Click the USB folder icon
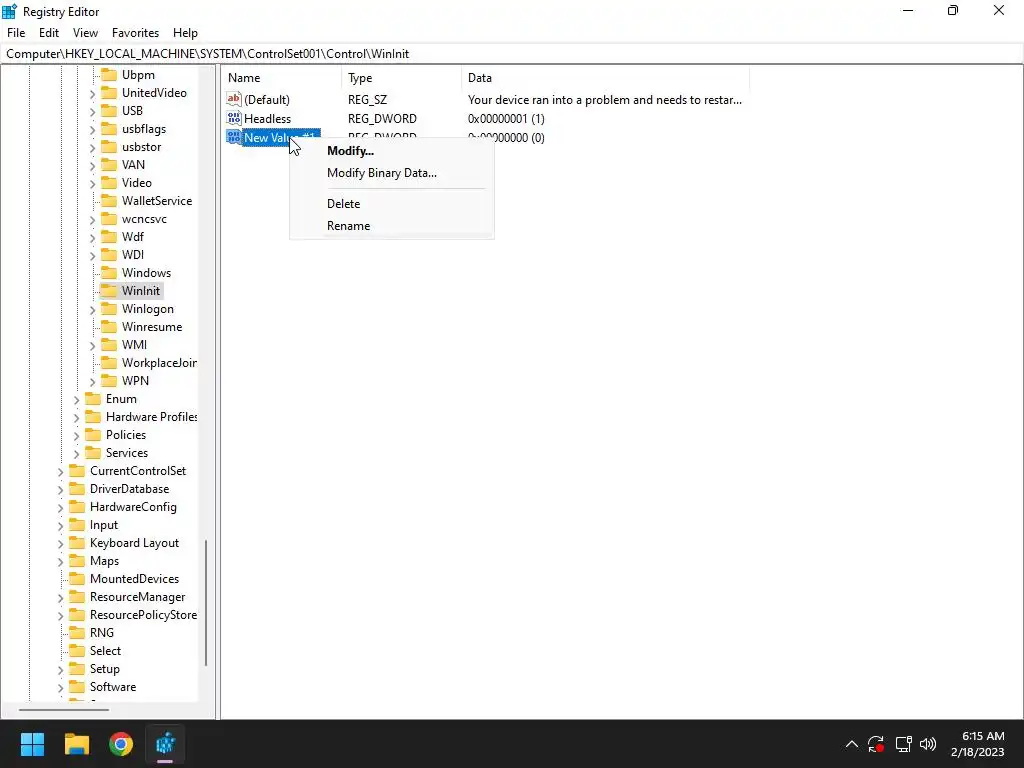Viewport: 1024px width, 768px height. coord(109,110)
